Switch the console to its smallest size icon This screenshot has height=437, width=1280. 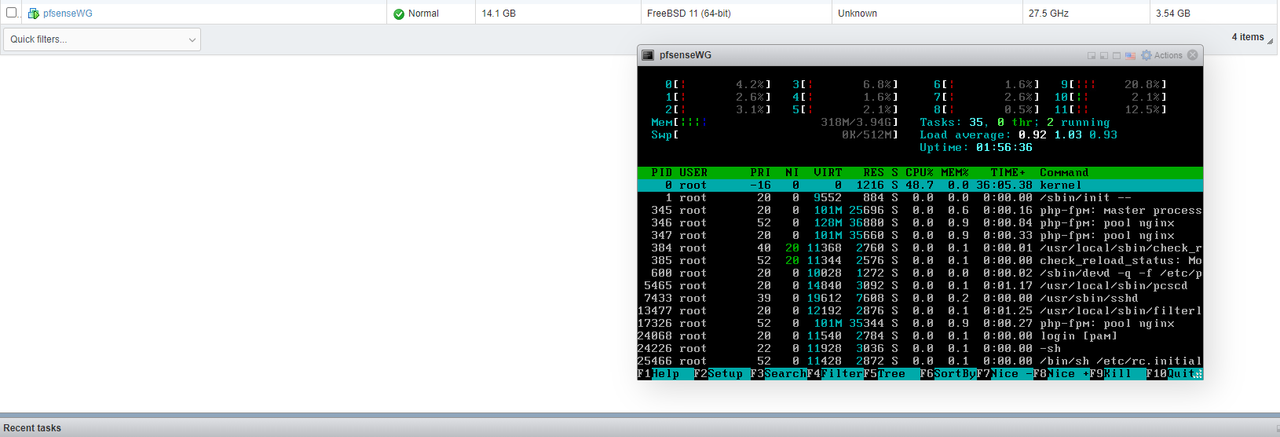point(1091,55)
